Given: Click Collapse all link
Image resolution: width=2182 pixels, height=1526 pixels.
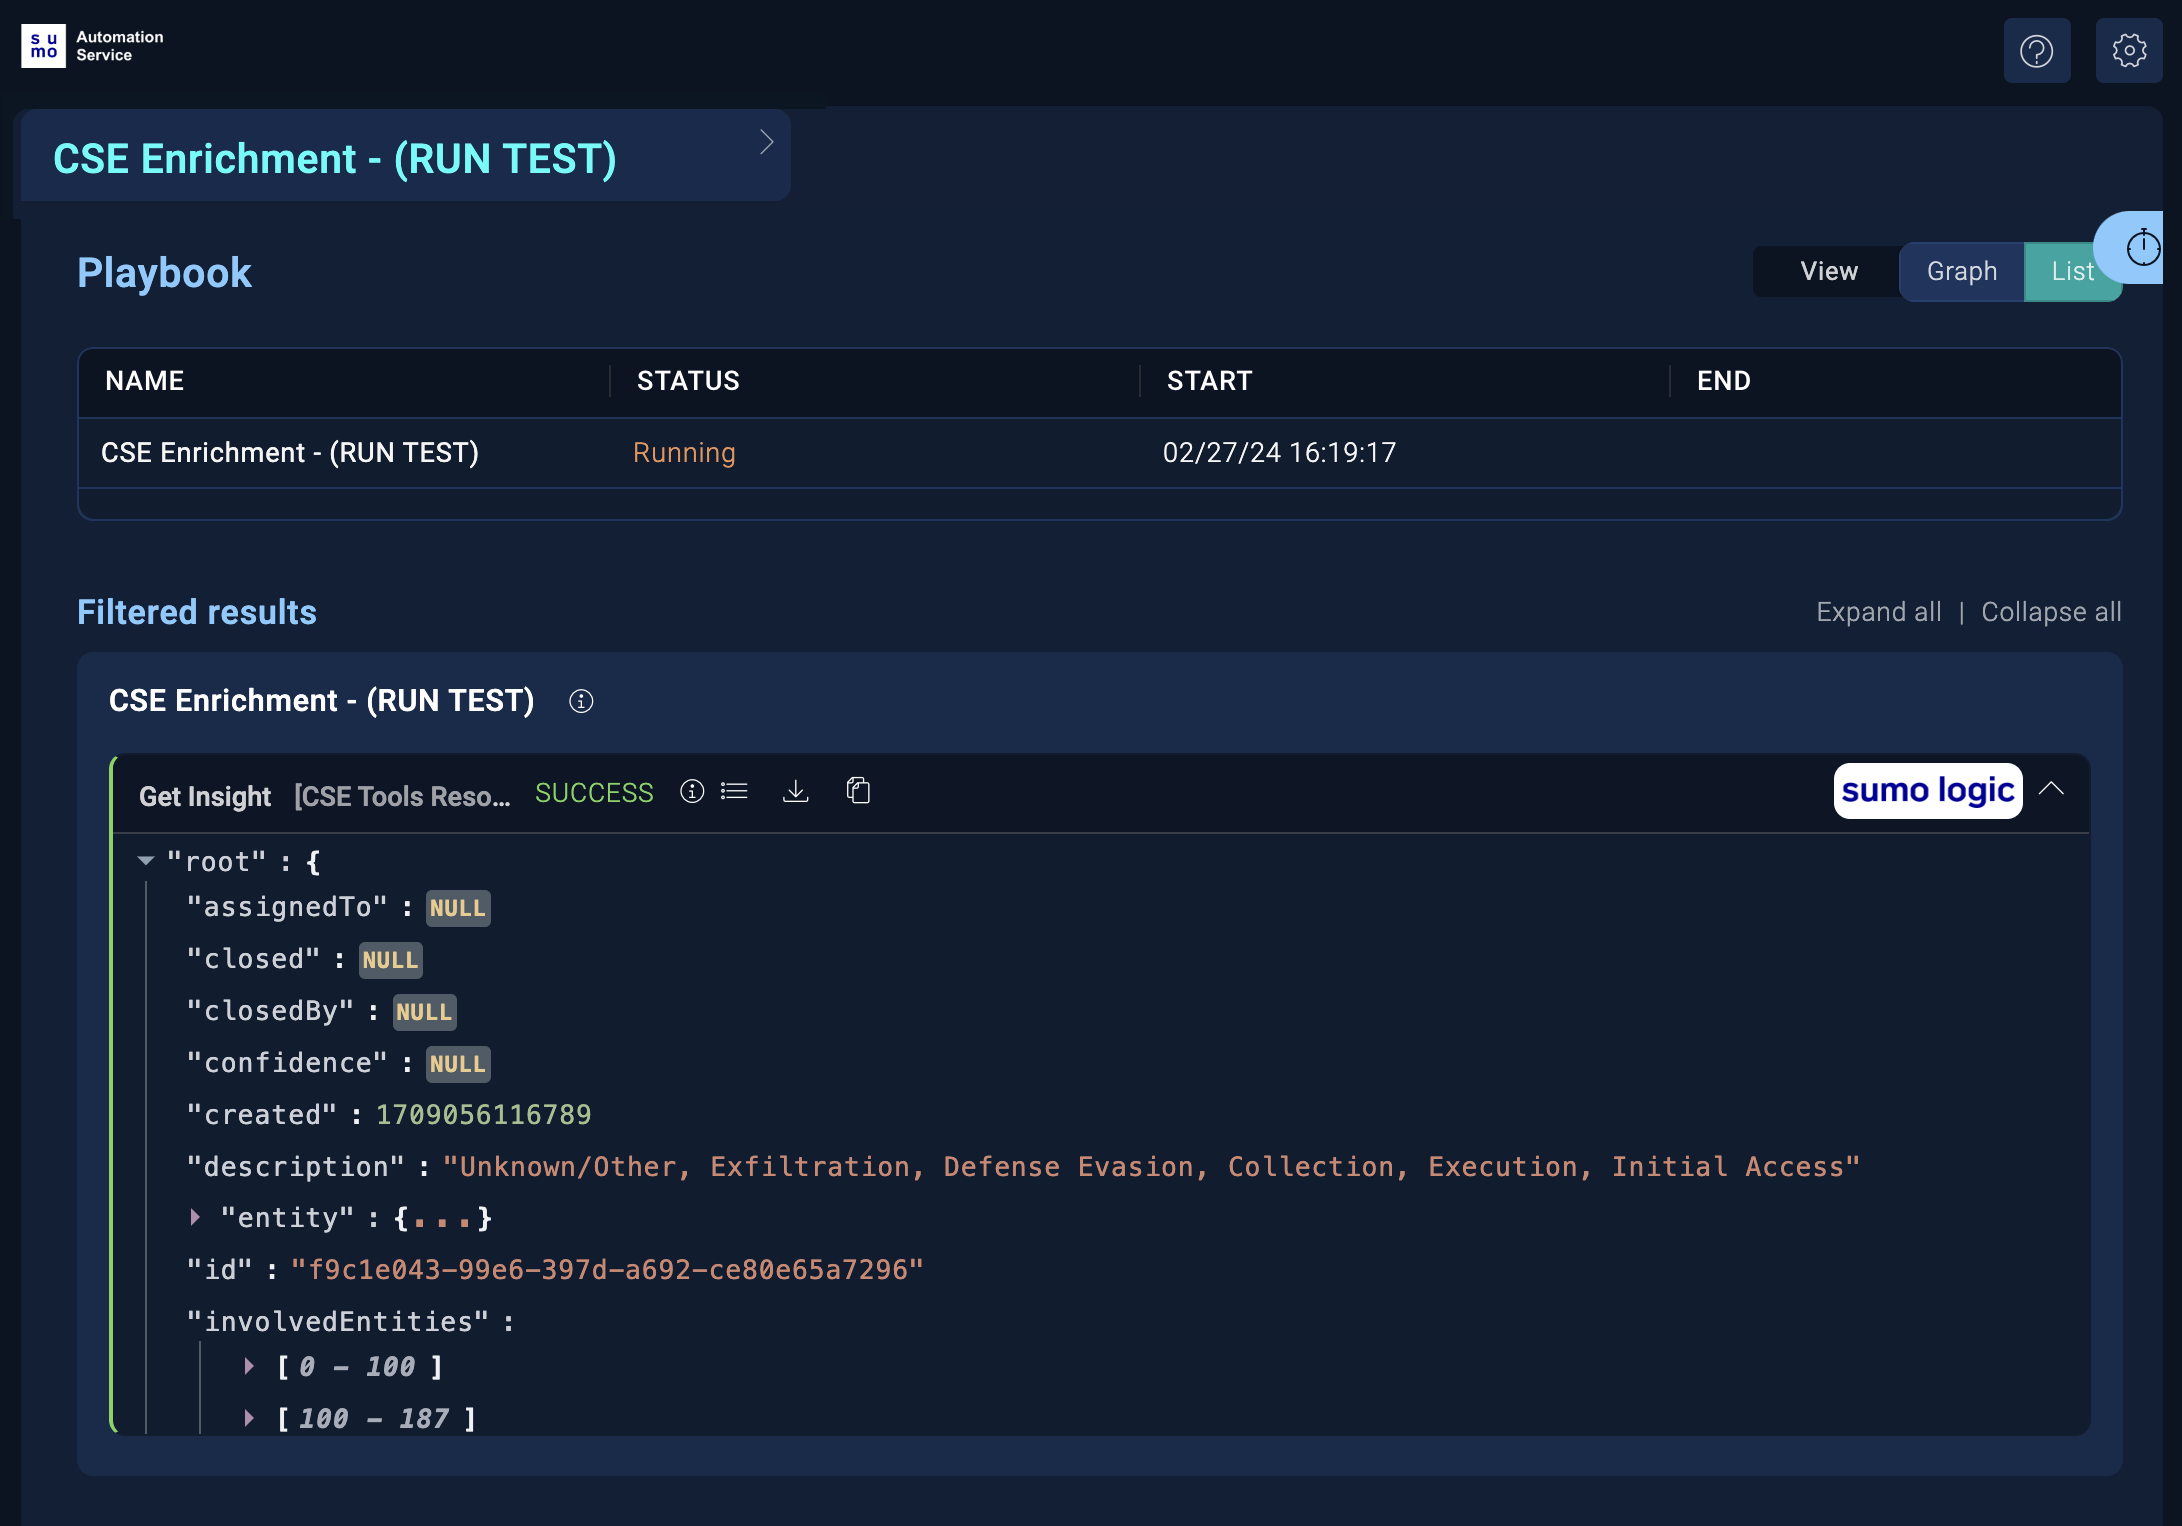Looking at the screenshot, I should [x=2050, y=612].
